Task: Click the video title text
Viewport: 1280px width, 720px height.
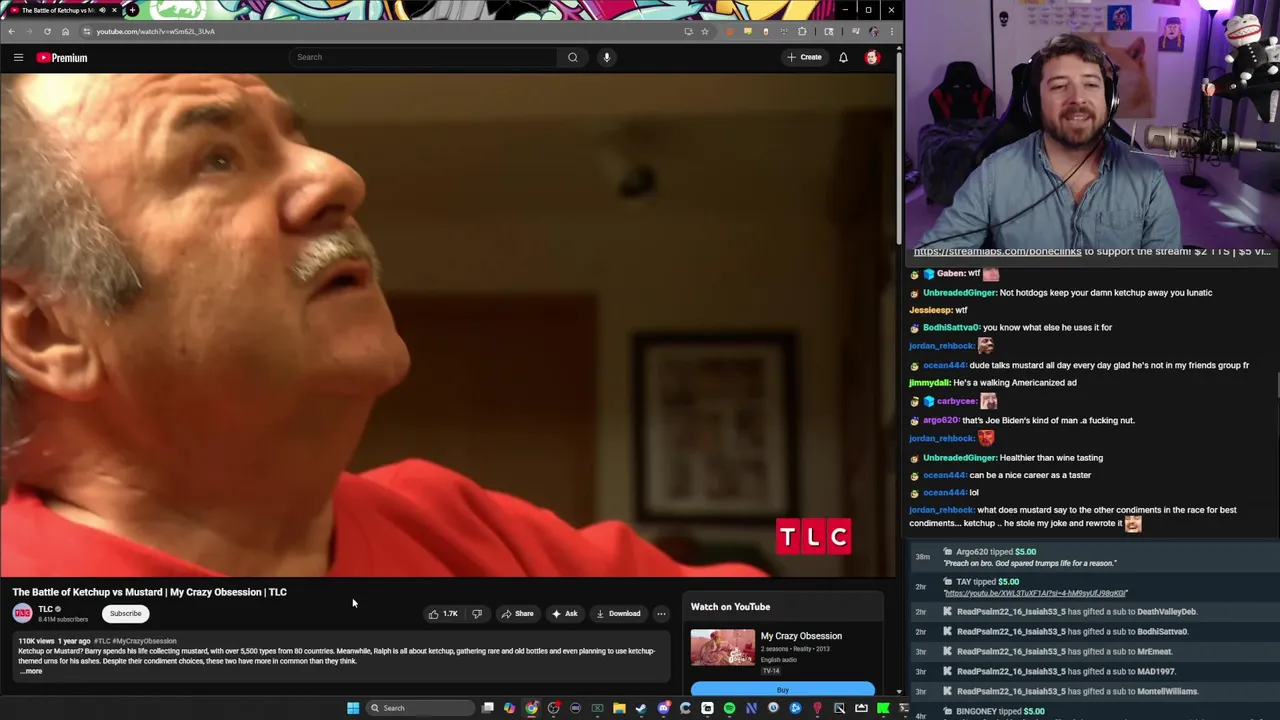Action: 150,592
